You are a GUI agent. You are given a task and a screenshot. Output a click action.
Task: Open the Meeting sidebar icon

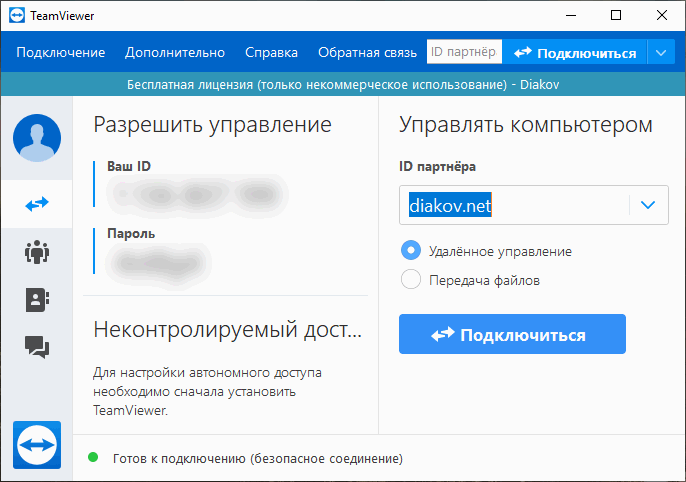(x=37, y=252)
